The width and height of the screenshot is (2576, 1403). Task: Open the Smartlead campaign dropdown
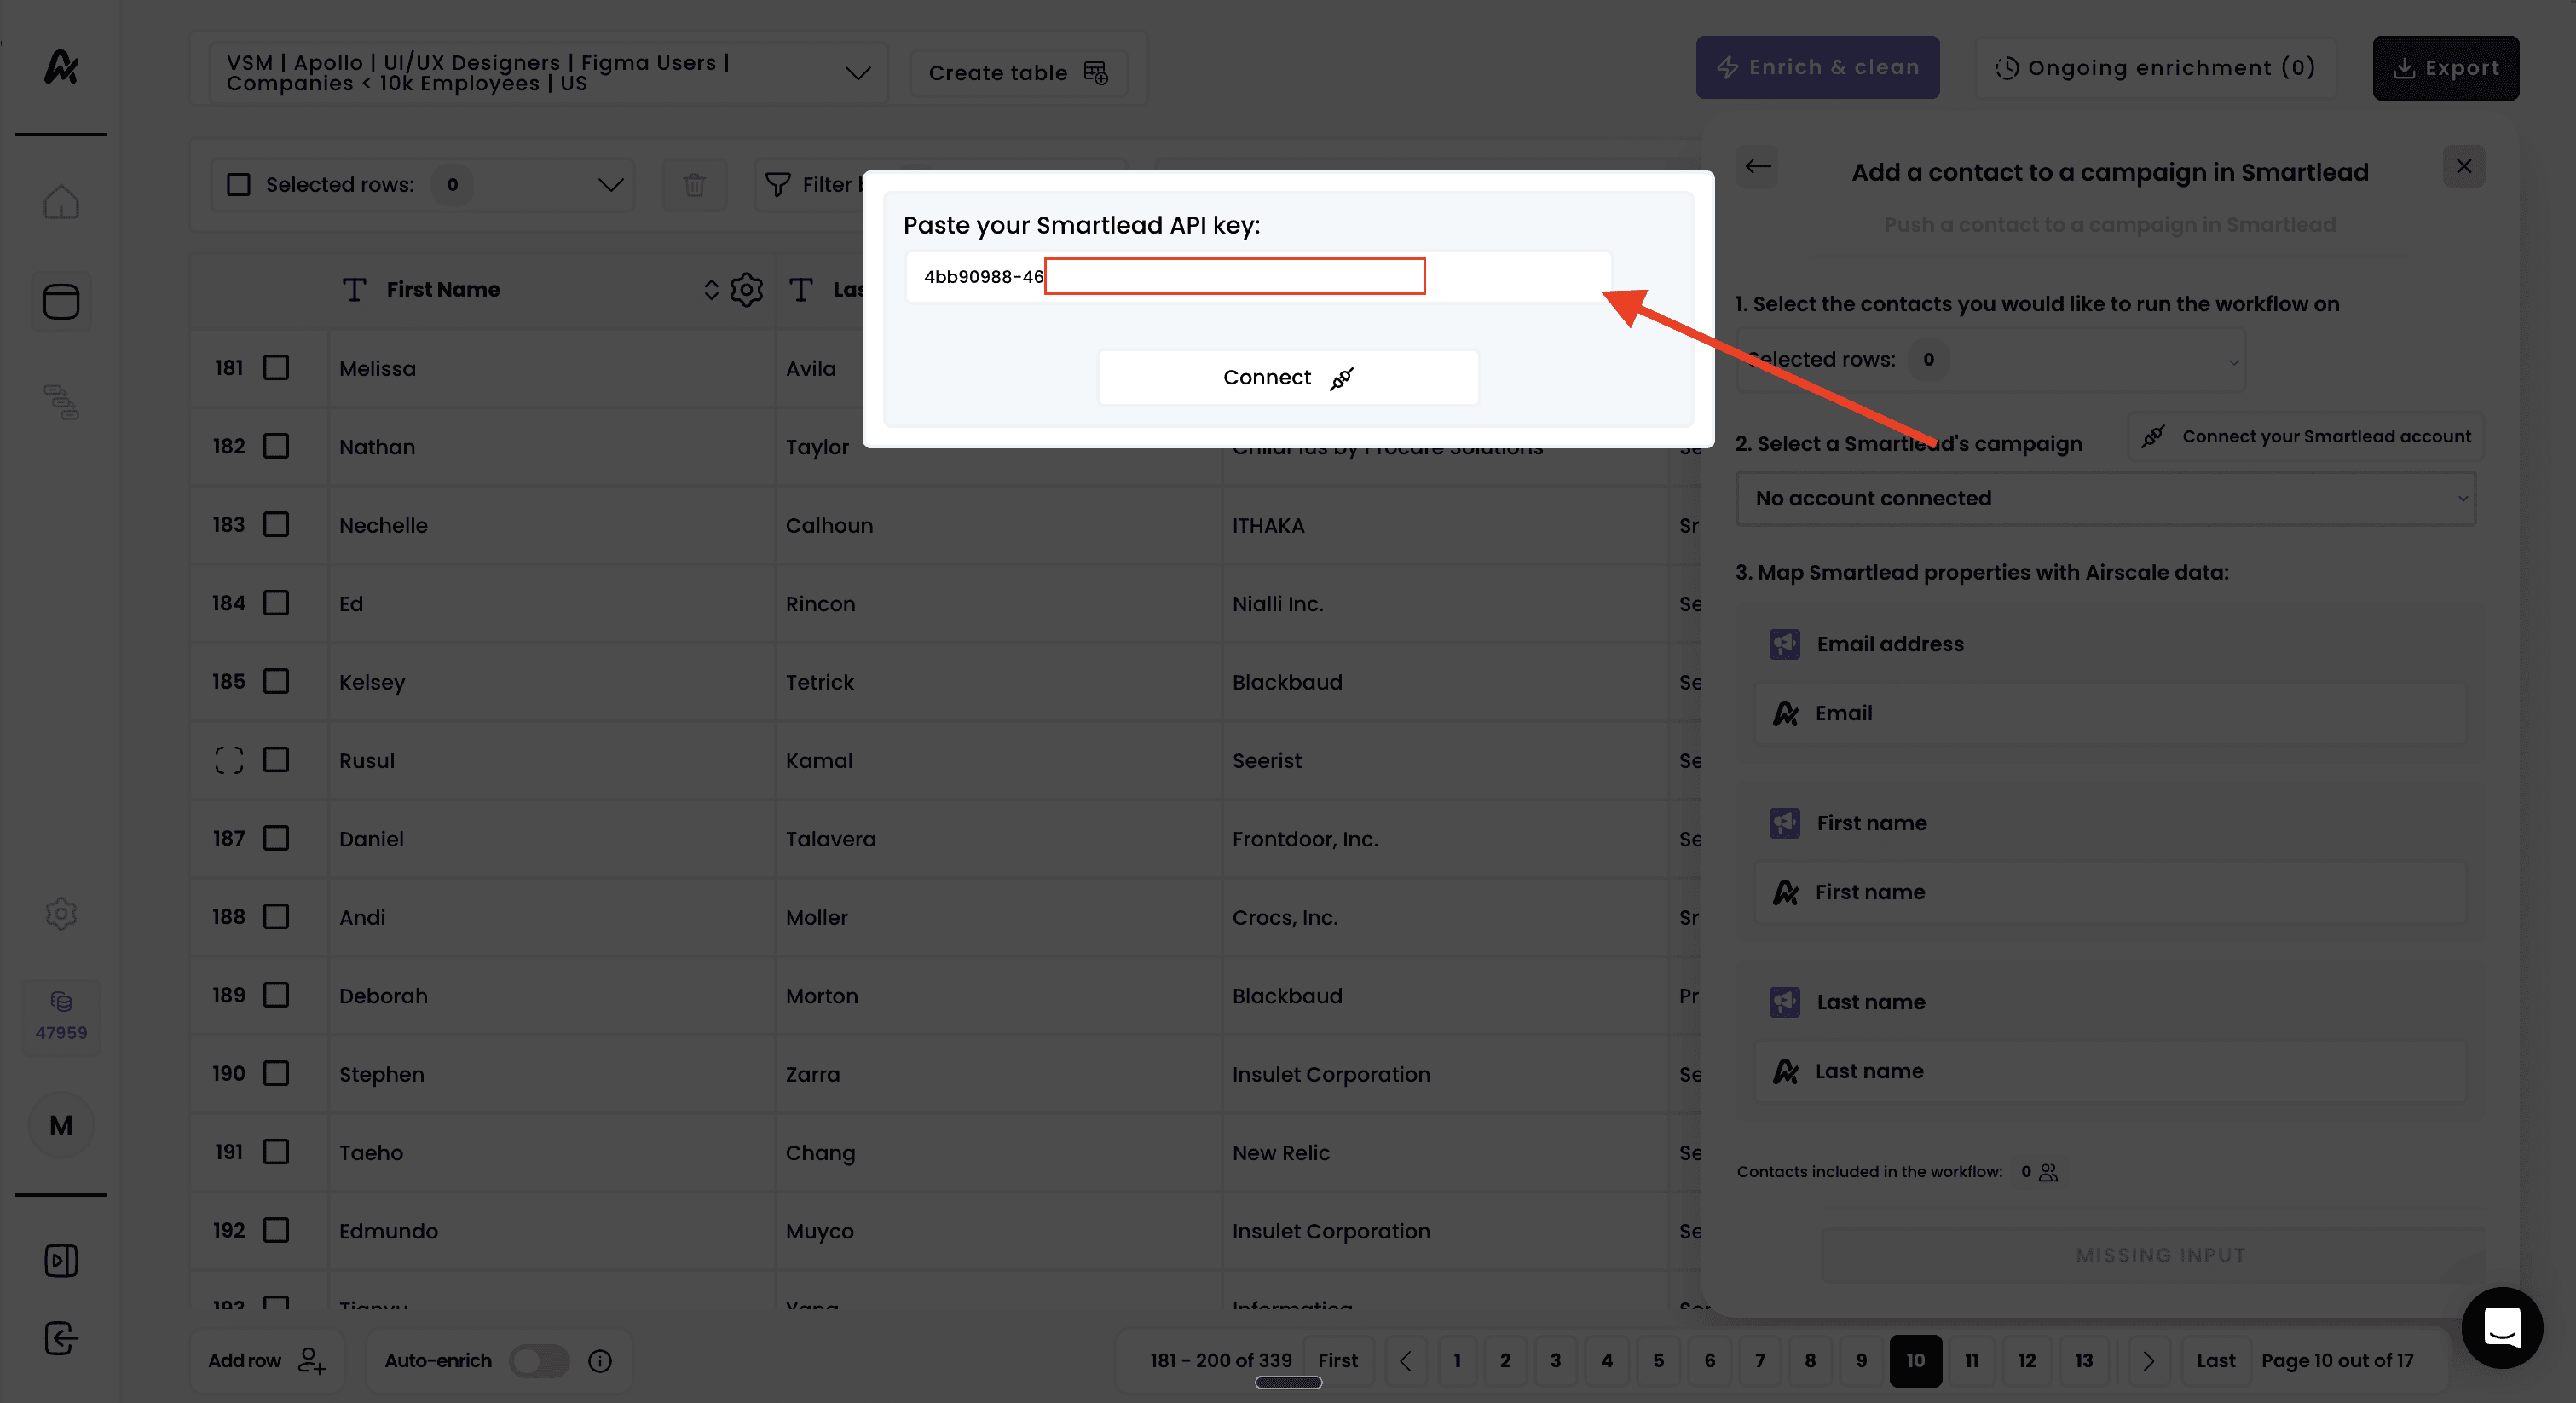tap(2106, 498)
